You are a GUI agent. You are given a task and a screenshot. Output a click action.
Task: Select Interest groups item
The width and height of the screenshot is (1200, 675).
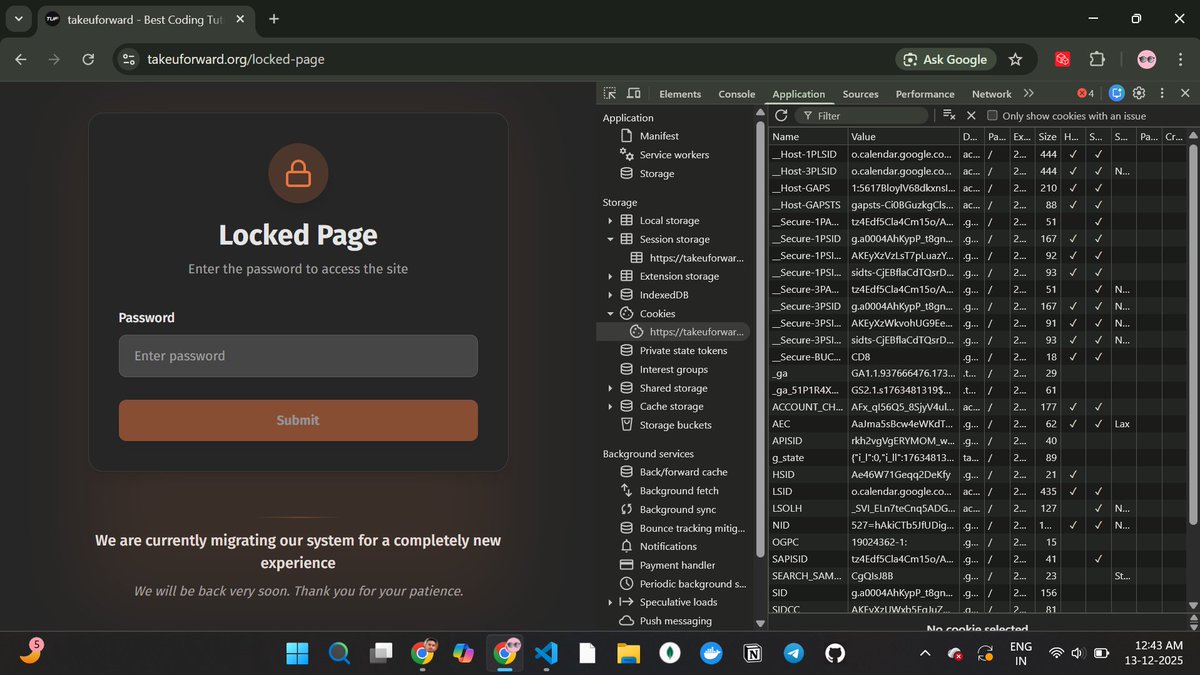coord(673,369)
